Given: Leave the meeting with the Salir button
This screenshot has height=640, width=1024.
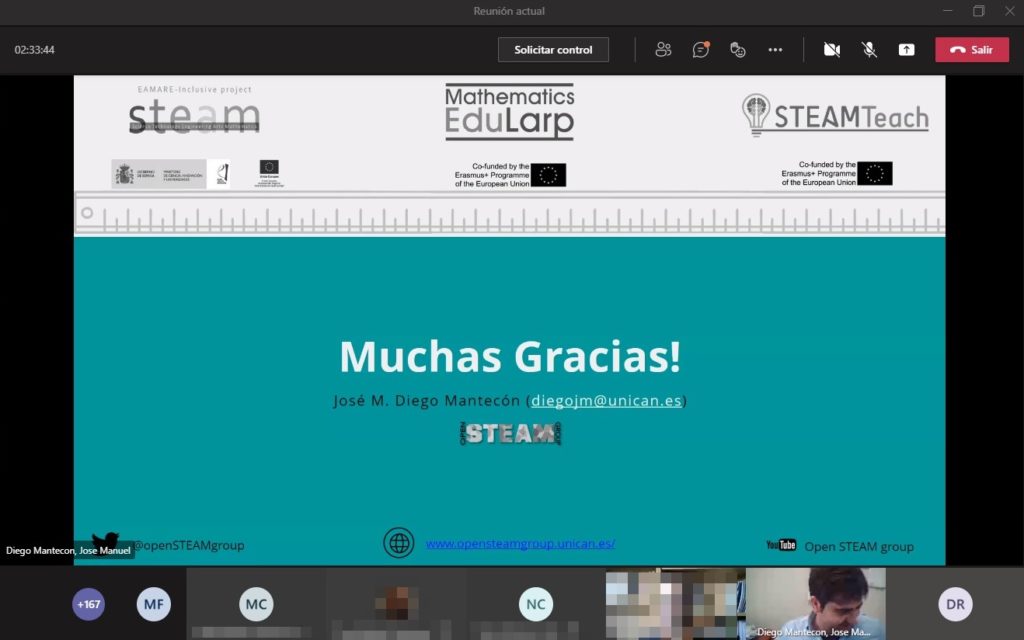Looking at the screenshot, I should click(972, 50).
